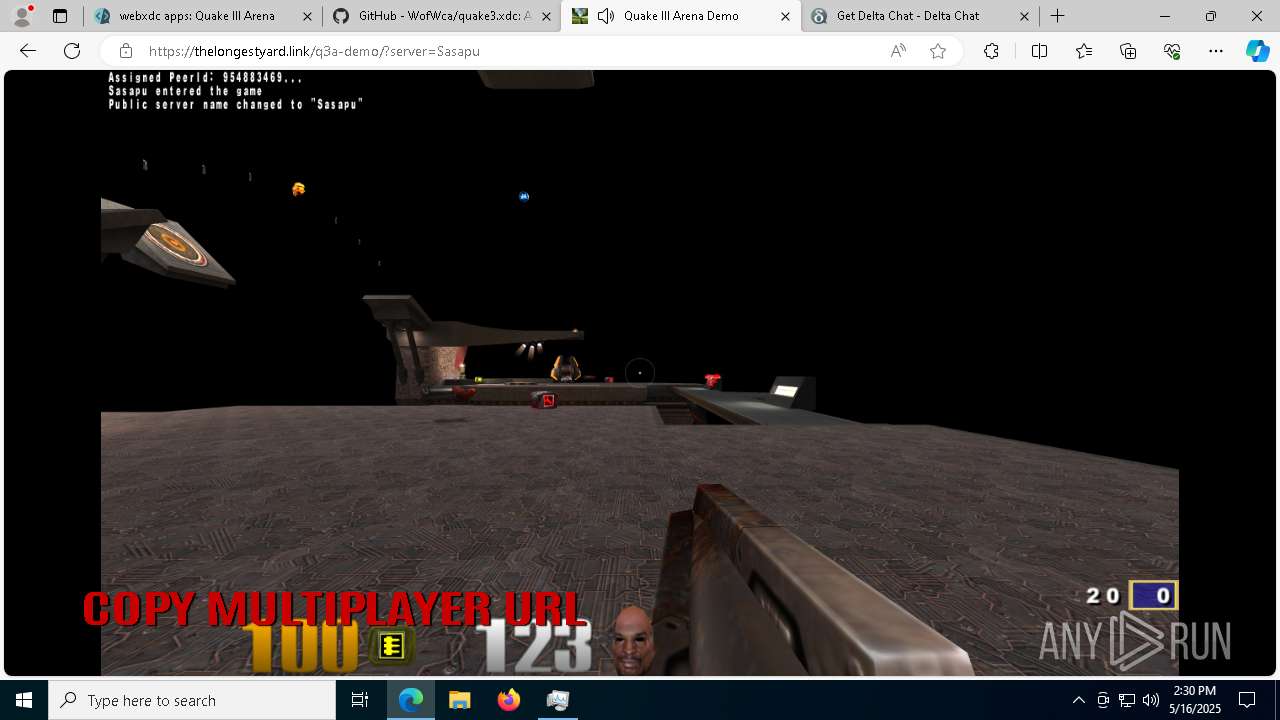Screen dimensions: 1280x720
Task: Refresh the current page
Action: point(72,51)
